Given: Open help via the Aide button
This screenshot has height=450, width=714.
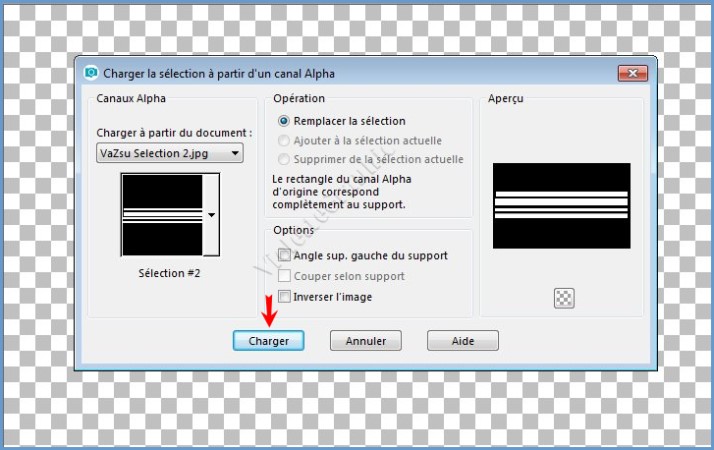Looking at the screenshot, I should tap(462, 341).
